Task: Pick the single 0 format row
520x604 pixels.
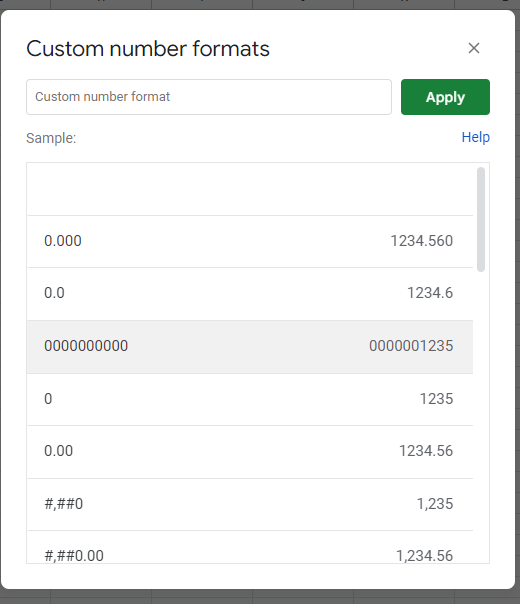Action: (x=250, y=399)
